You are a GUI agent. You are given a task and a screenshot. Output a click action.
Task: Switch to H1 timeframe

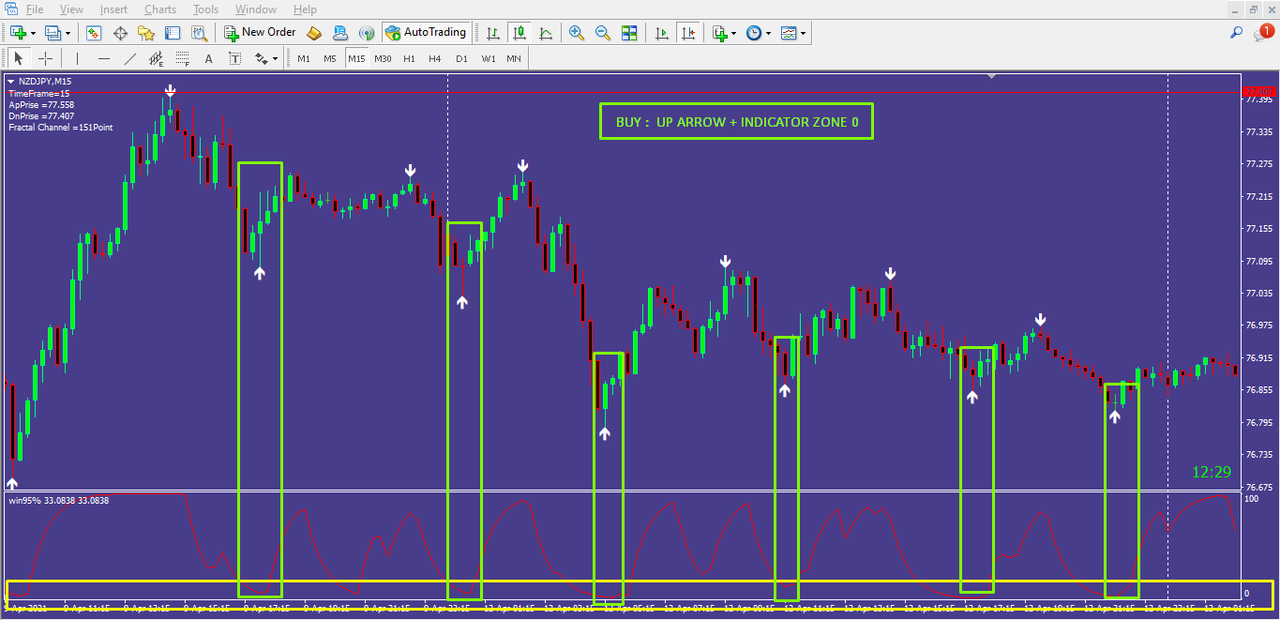[x=409, y=58]
